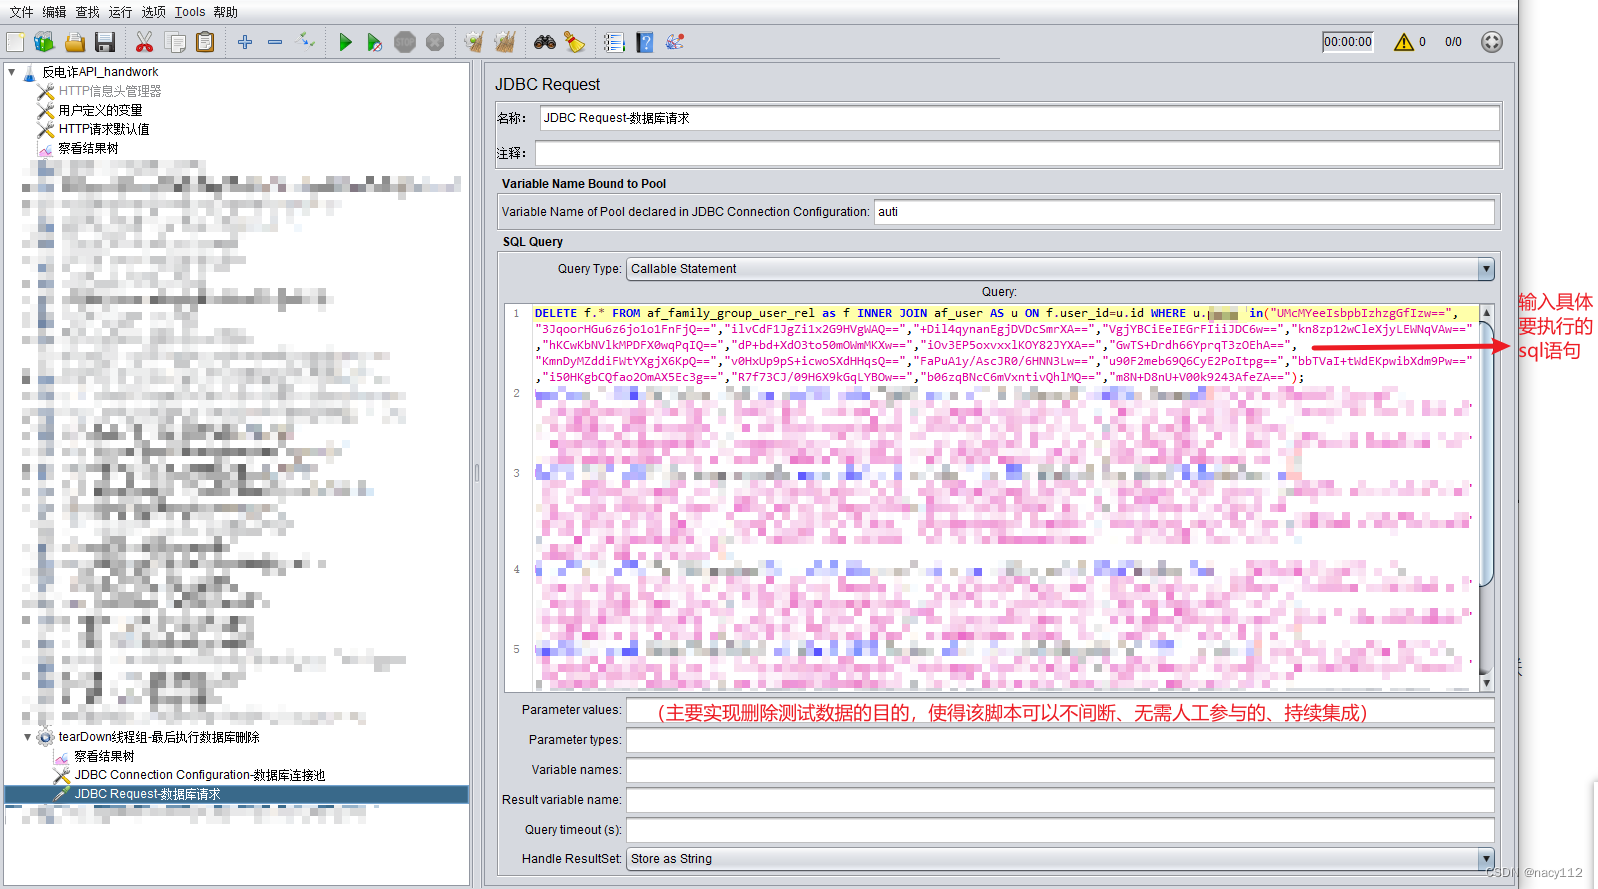Click the Copy icon in toolbar
Image resolution: width=1598 pixels, height=889 pixels.
coord(175,42)
